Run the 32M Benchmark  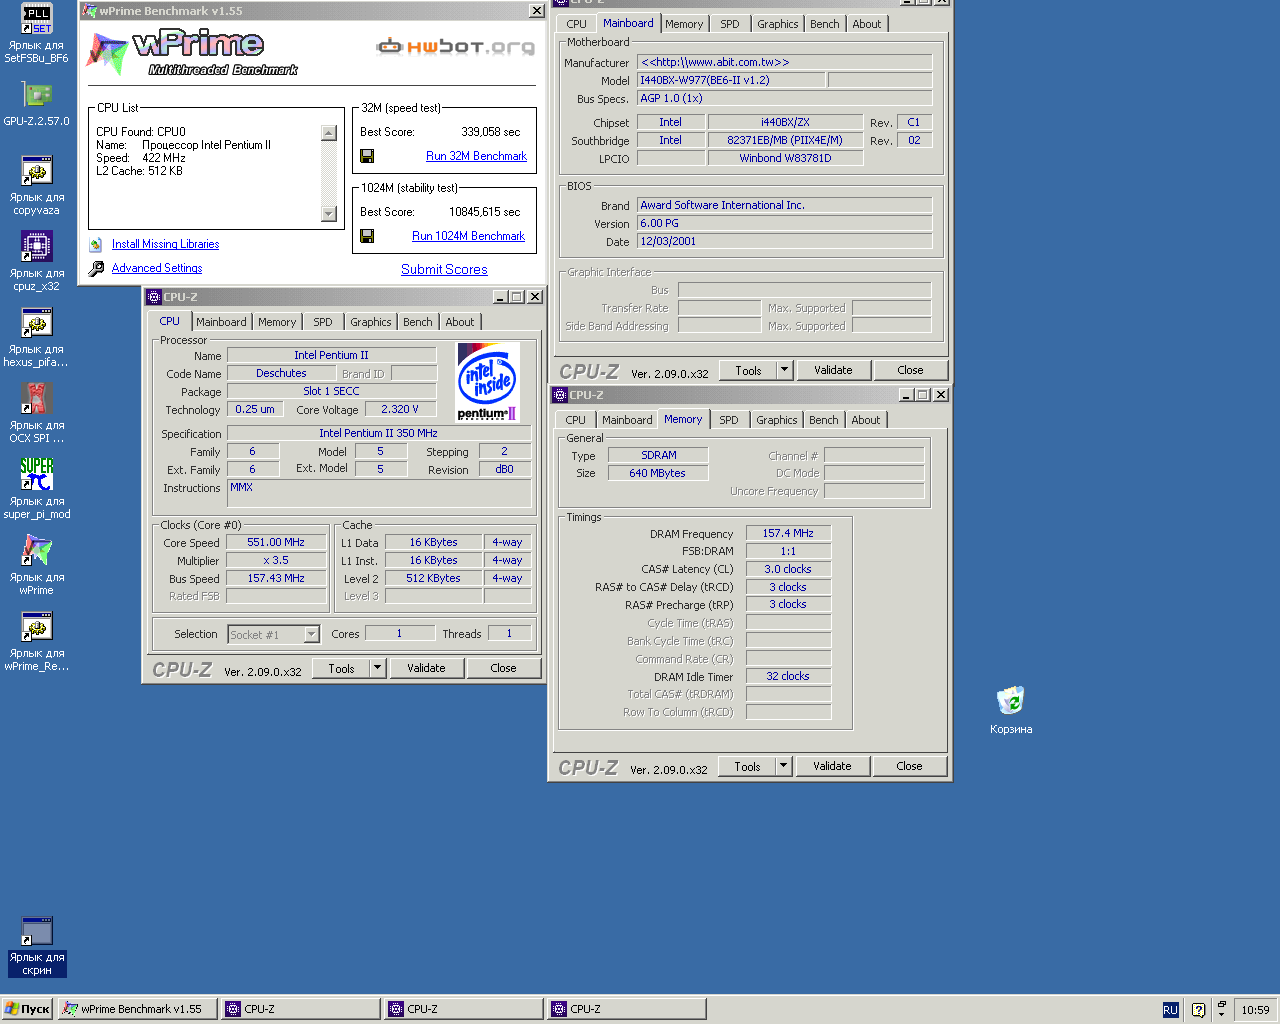click(476, 156)
